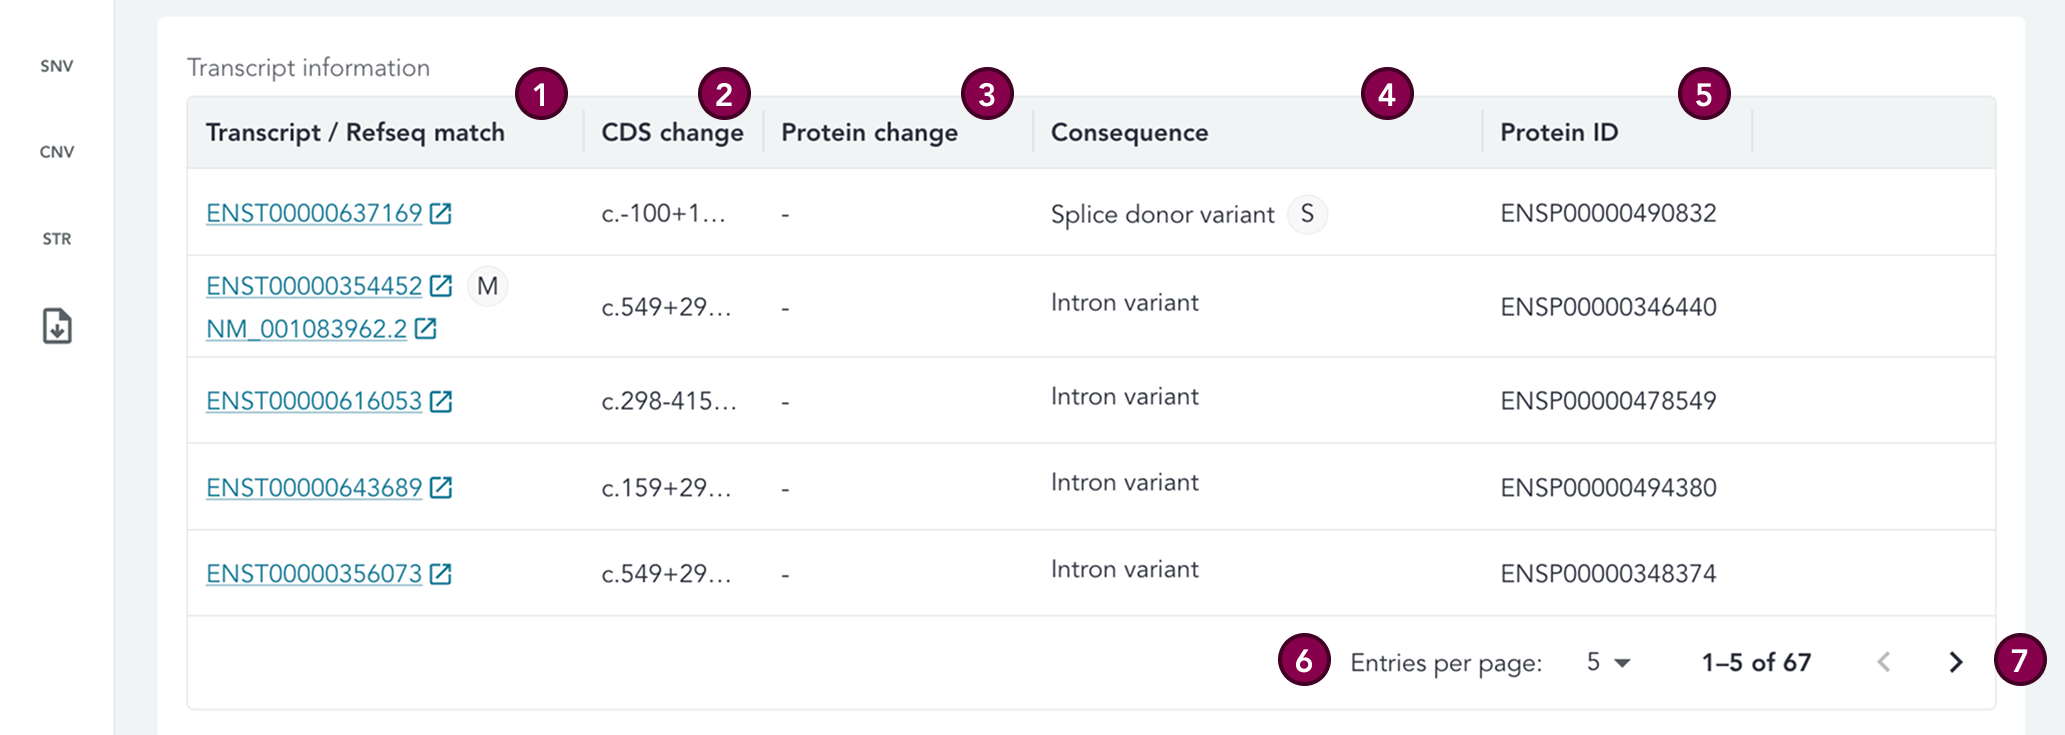Open external link icon beside ENST00000643689
This screenshot has width=2065, height=735.
(x=441, y=488)
